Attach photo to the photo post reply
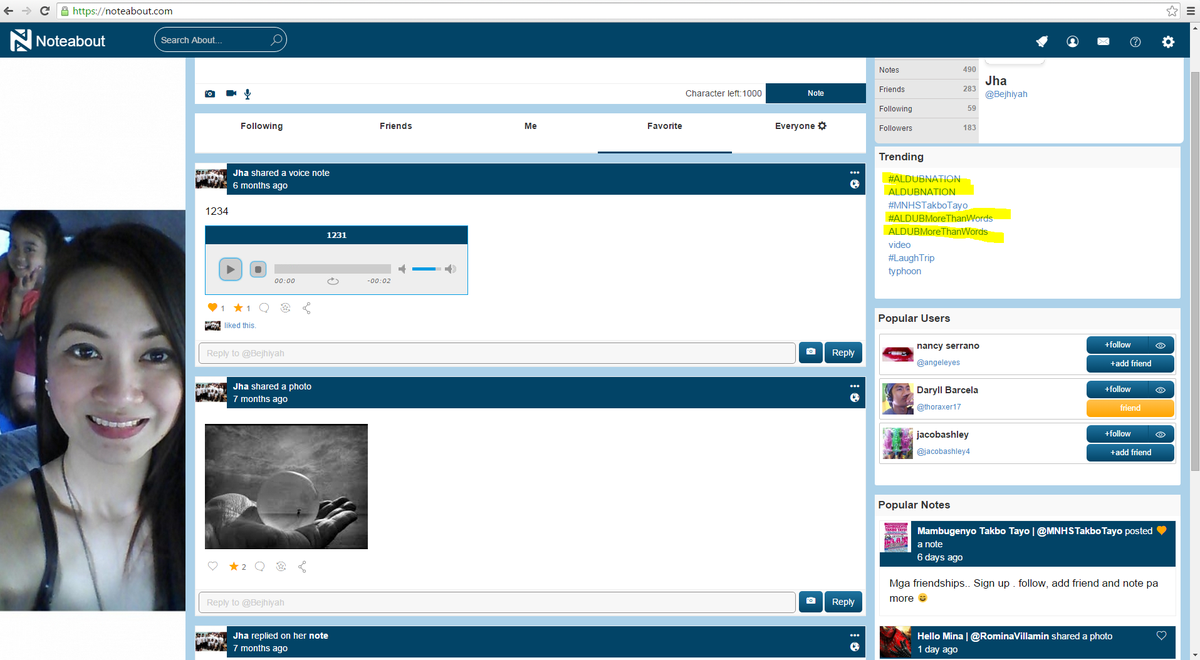This screenshot has width=1200, height=660. point(810,601)
